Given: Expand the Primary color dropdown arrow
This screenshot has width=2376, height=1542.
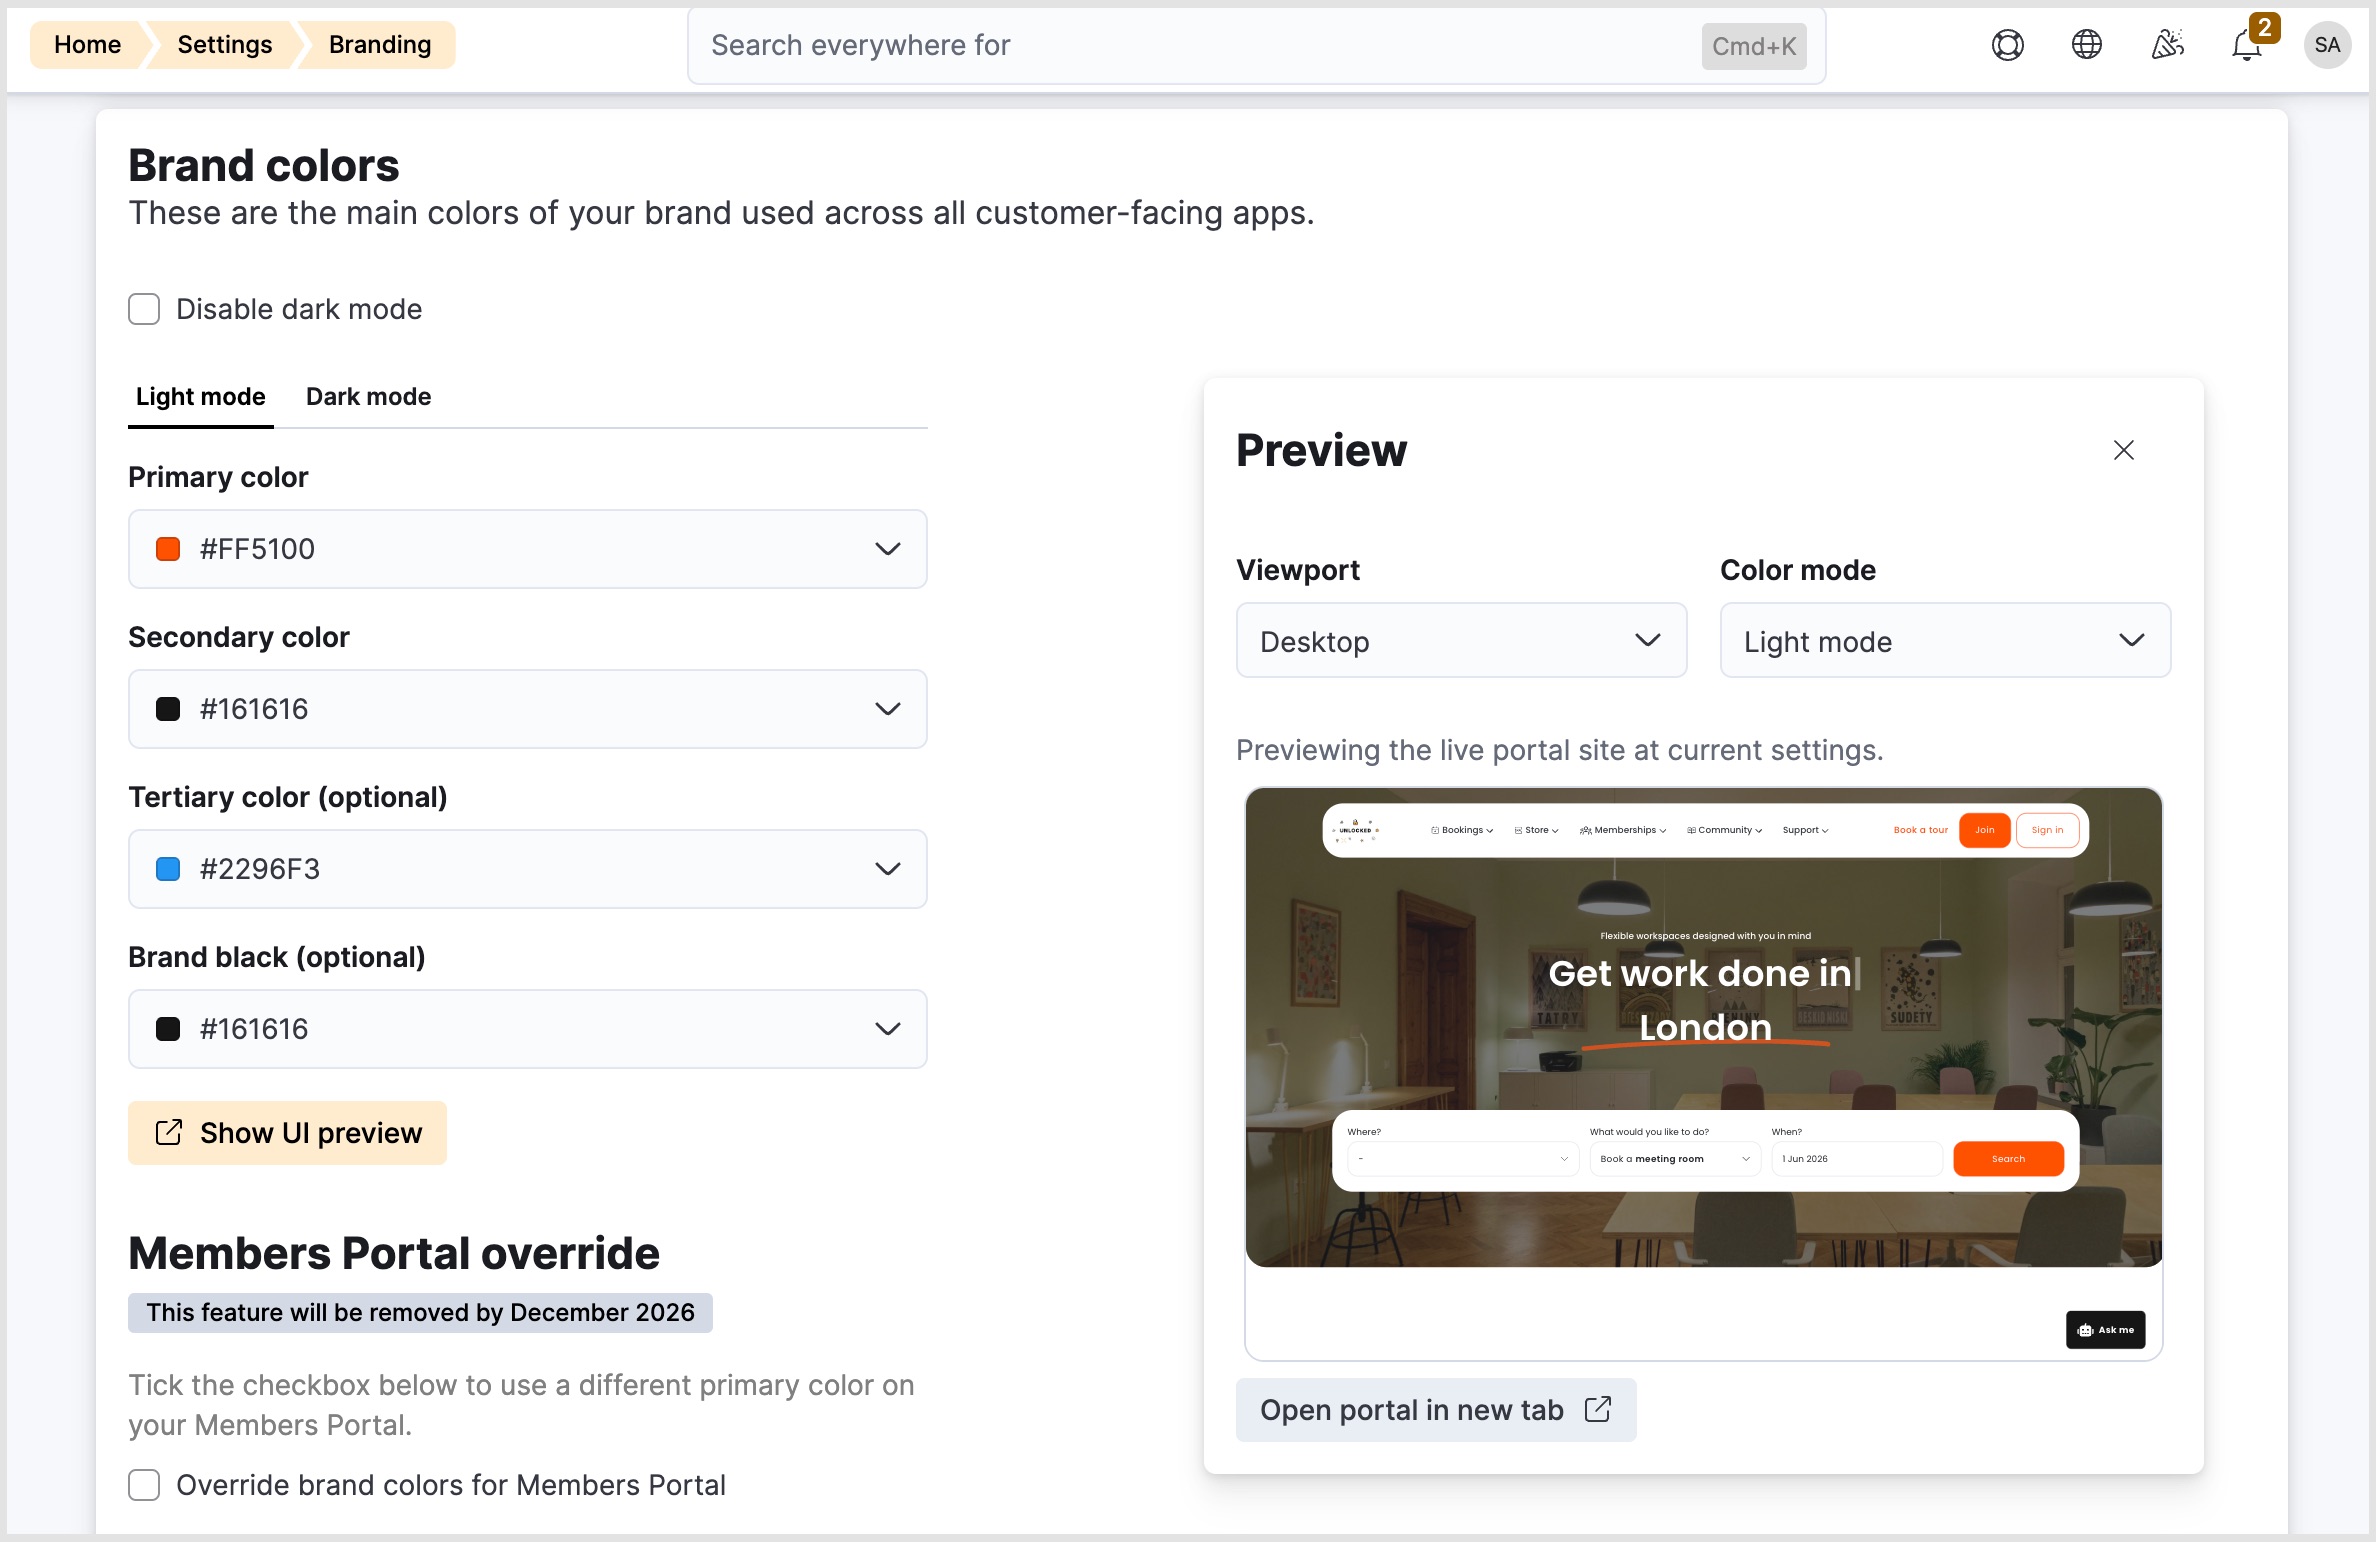Looking at the screenshot, I should (888, 549).
